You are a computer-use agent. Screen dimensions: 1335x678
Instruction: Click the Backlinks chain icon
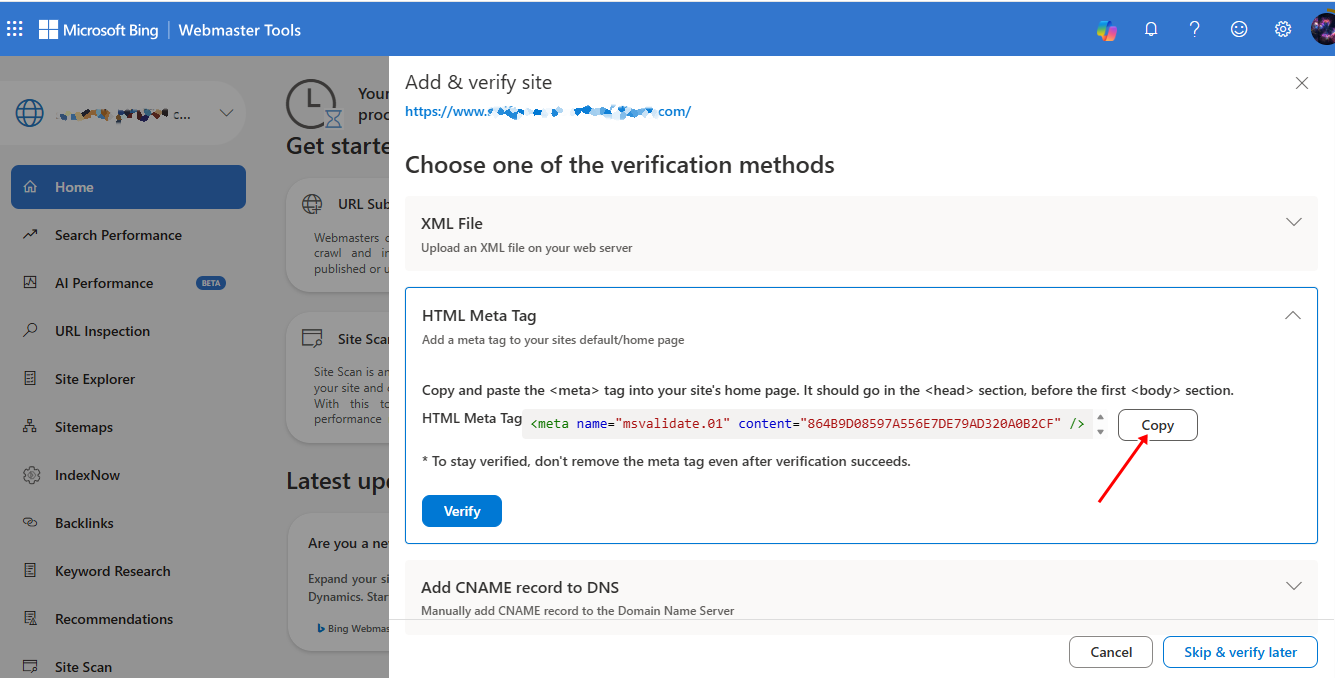click(31, 523)
